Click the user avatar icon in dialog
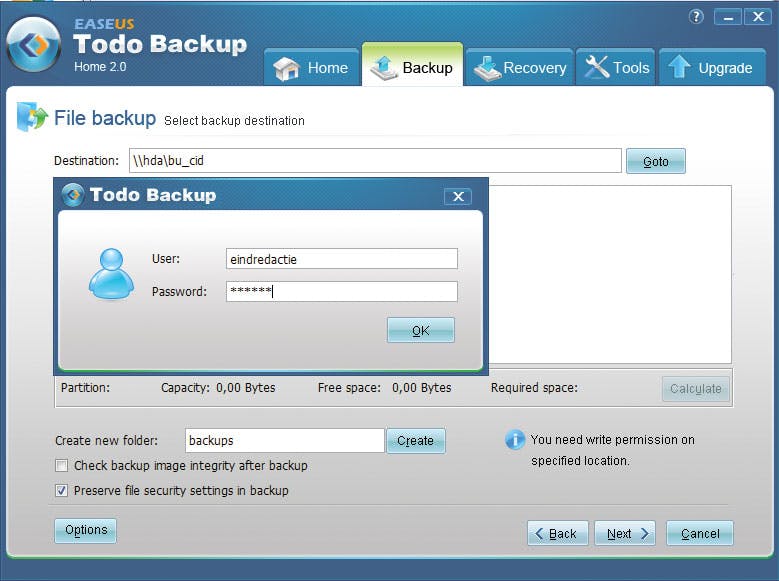The height and width of the screenshot is (581, 779). tap(111, 274)
